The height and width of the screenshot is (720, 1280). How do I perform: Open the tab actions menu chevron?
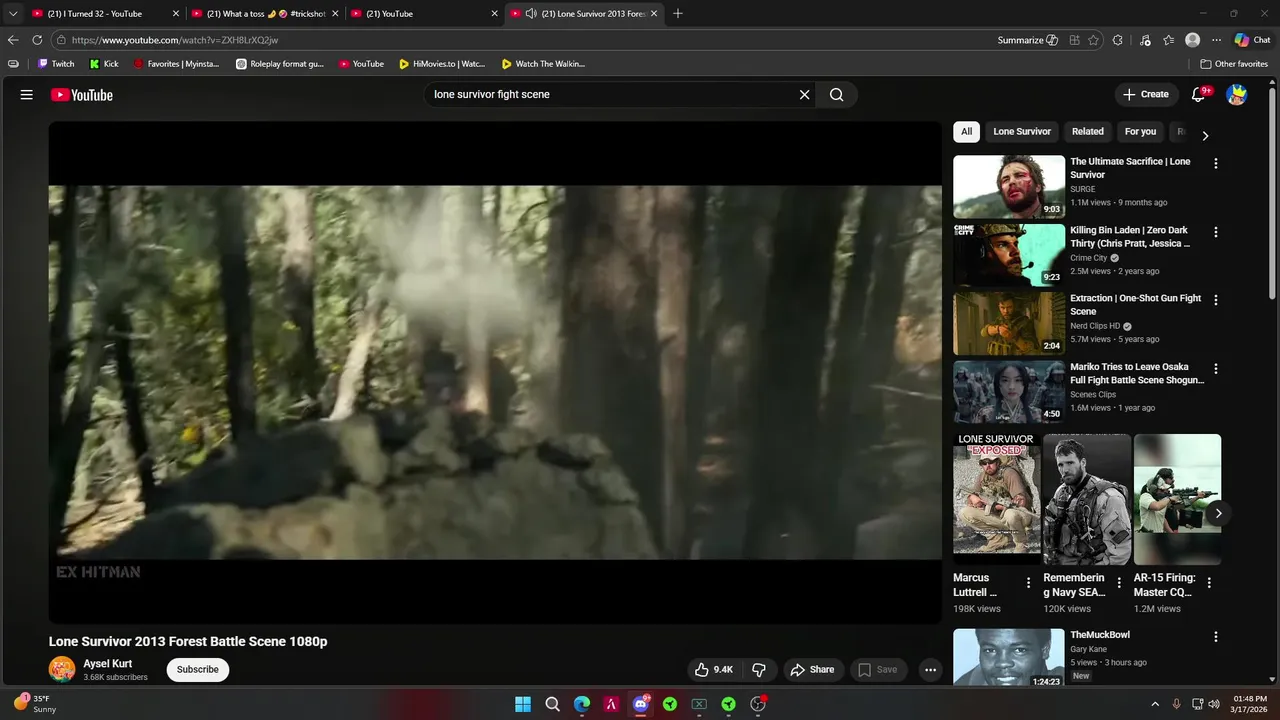tap(13, 14)
